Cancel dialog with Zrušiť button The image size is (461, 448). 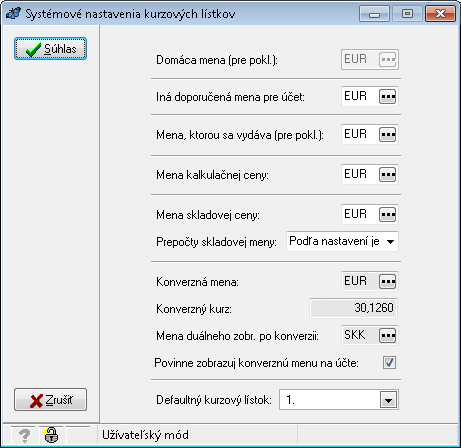point(50,399)
